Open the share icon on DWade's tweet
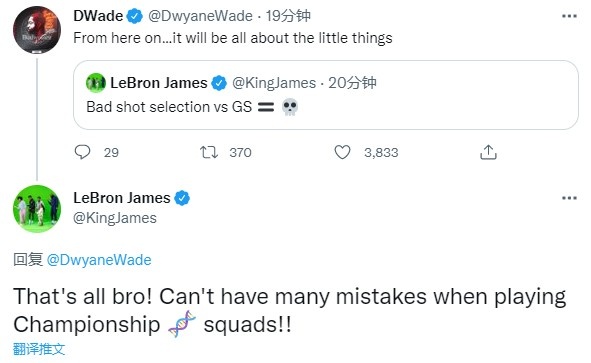This screenshot has height=363, width=591. tap(488, 152)
